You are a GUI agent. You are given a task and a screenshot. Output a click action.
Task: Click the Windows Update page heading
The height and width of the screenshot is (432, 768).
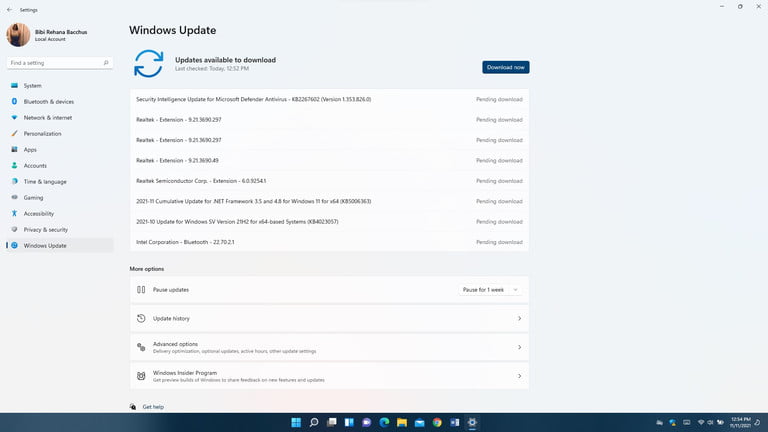[172, 30]
